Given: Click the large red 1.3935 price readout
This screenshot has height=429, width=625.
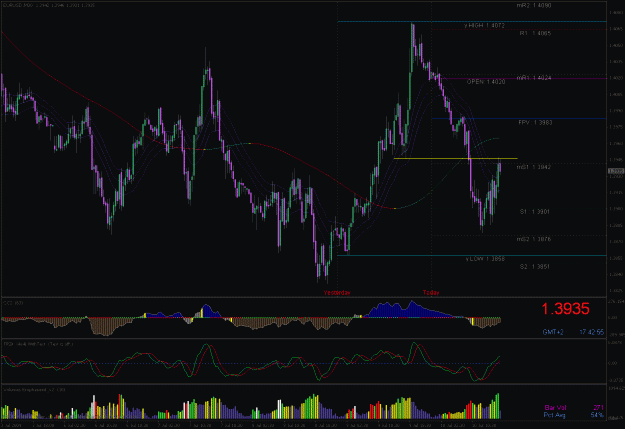Looking at the screenshot, I should [x=565, y=309].
